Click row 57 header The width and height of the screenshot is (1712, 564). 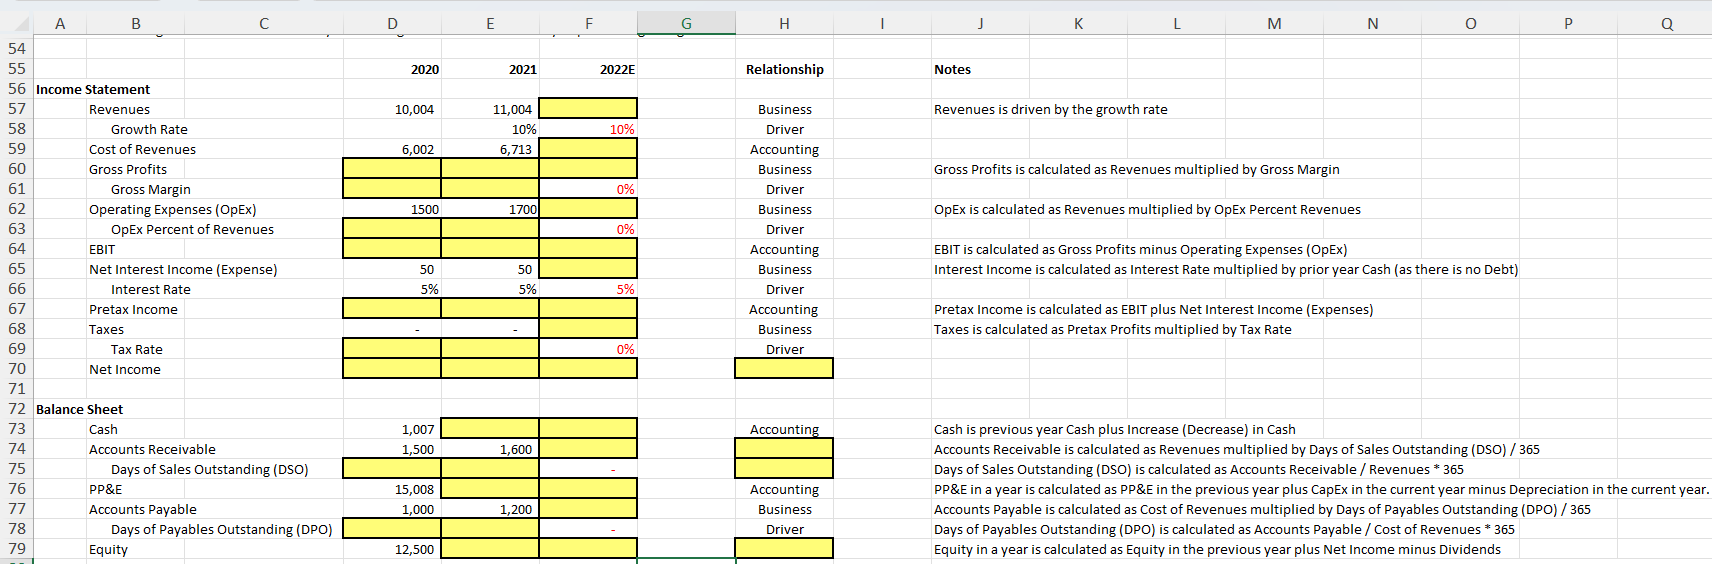coord(17,109)
